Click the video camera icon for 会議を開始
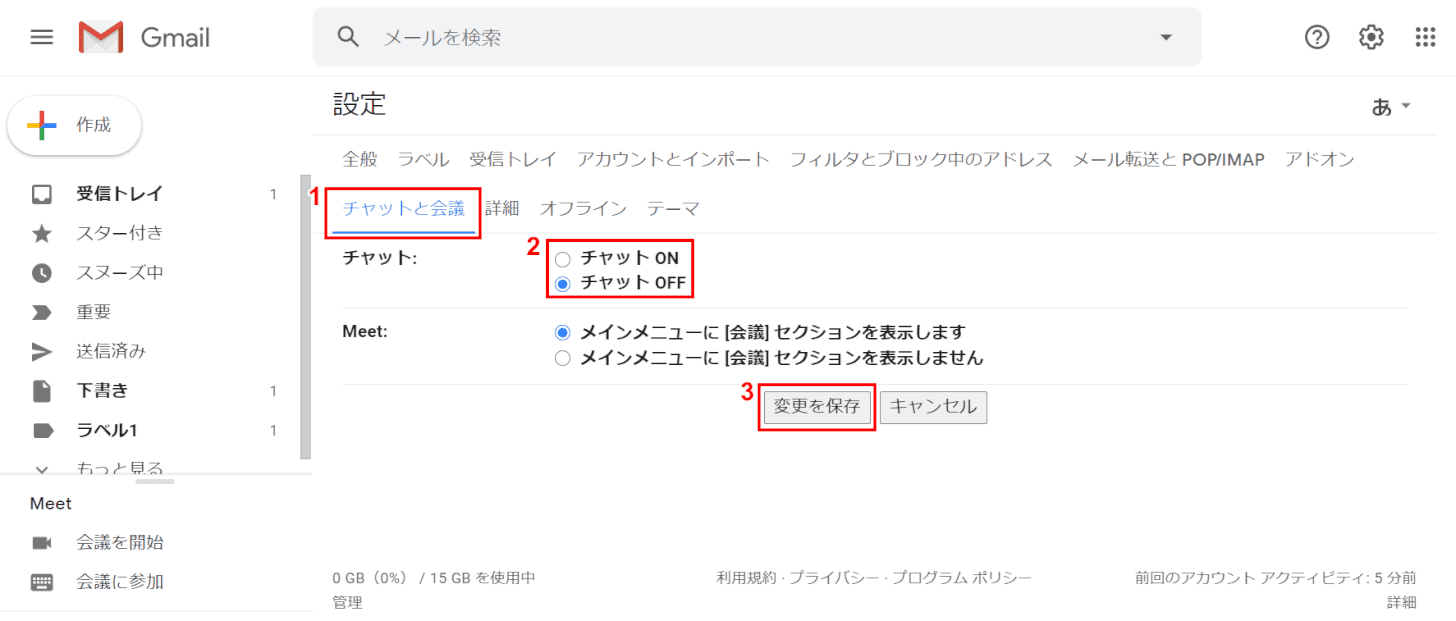This screenshot has width=1456, height=621. (41, 543)
